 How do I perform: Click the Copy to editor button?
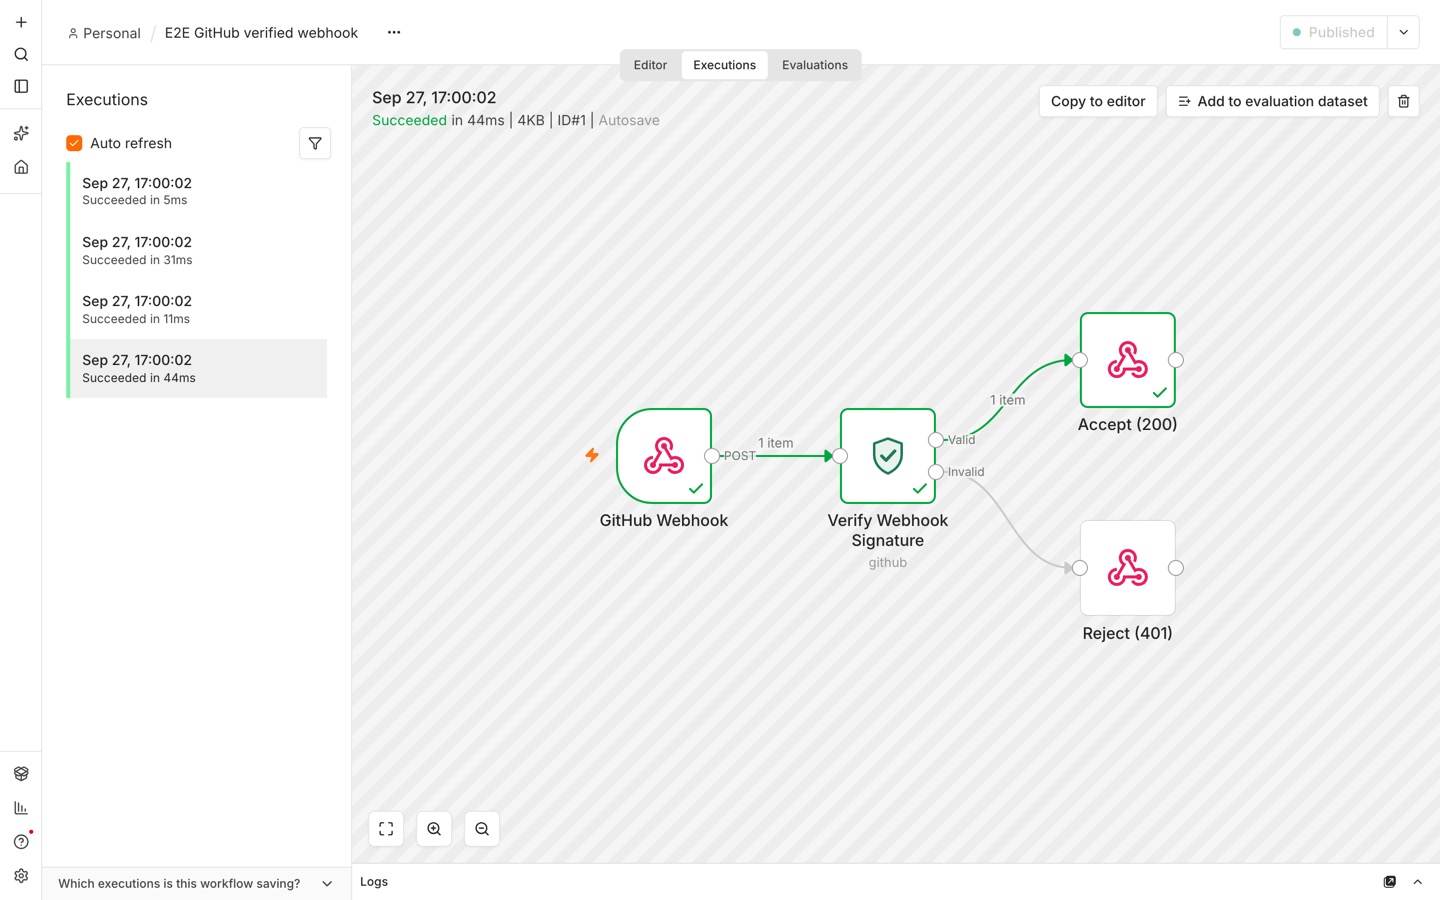(1098, 101)
